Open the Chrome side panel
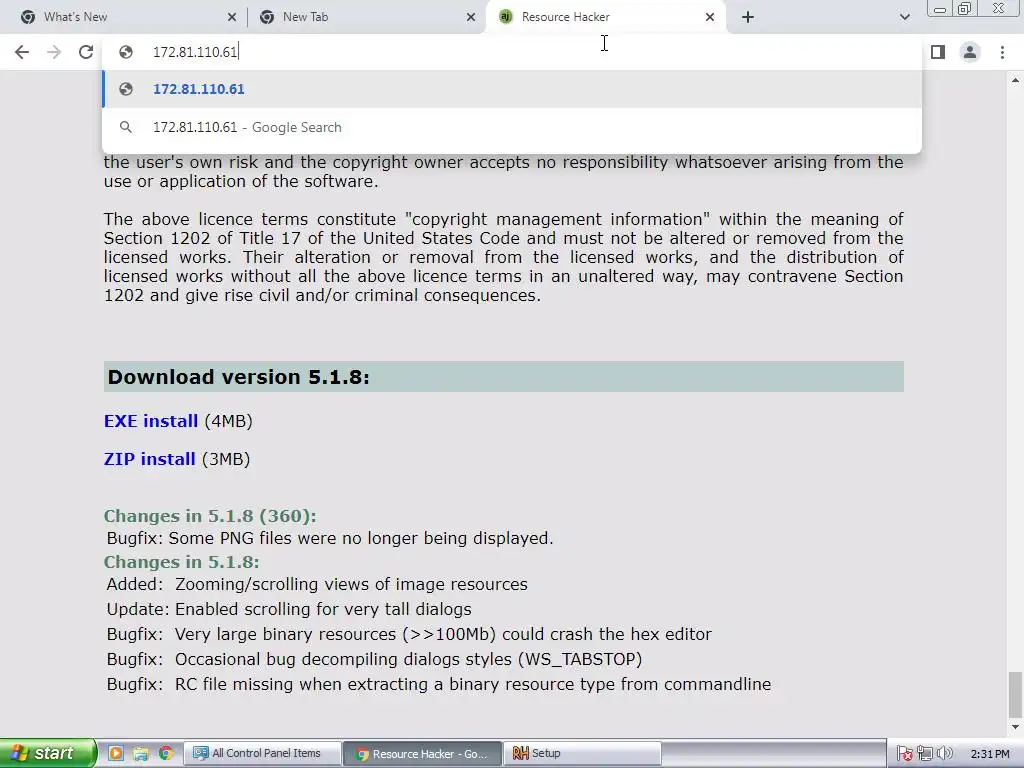This screenshot has width=1024, height=768. tap(938, 52)
